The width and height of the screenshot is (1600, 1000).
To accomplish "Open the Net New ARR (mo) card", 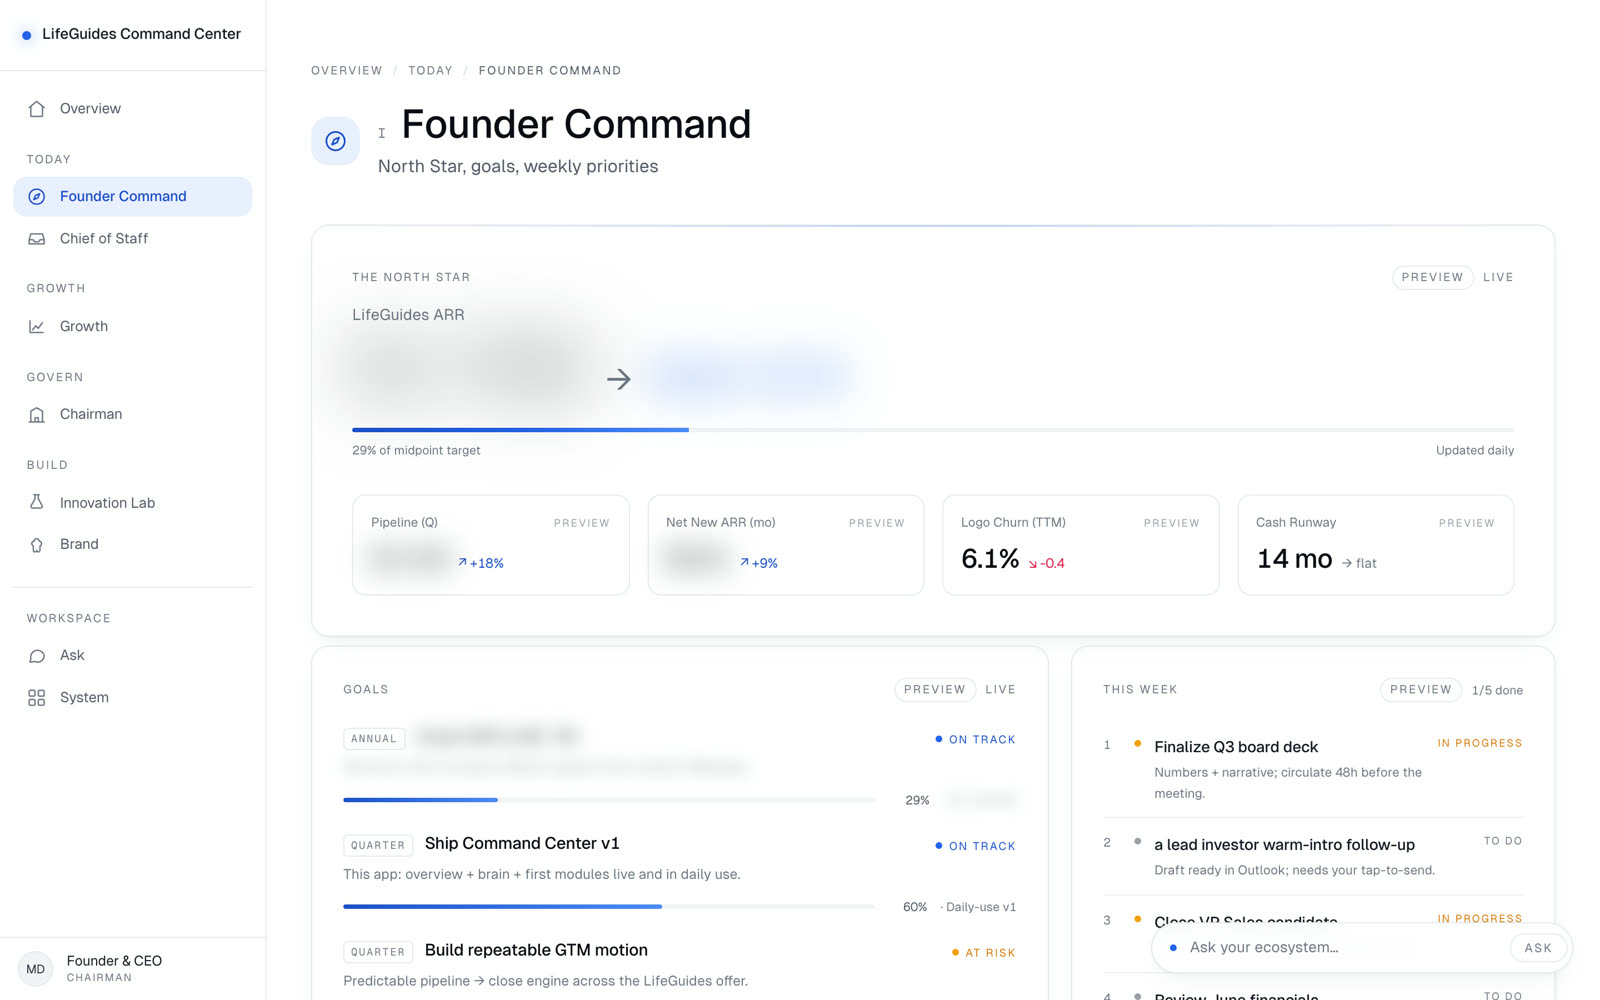I will point(786,545).
